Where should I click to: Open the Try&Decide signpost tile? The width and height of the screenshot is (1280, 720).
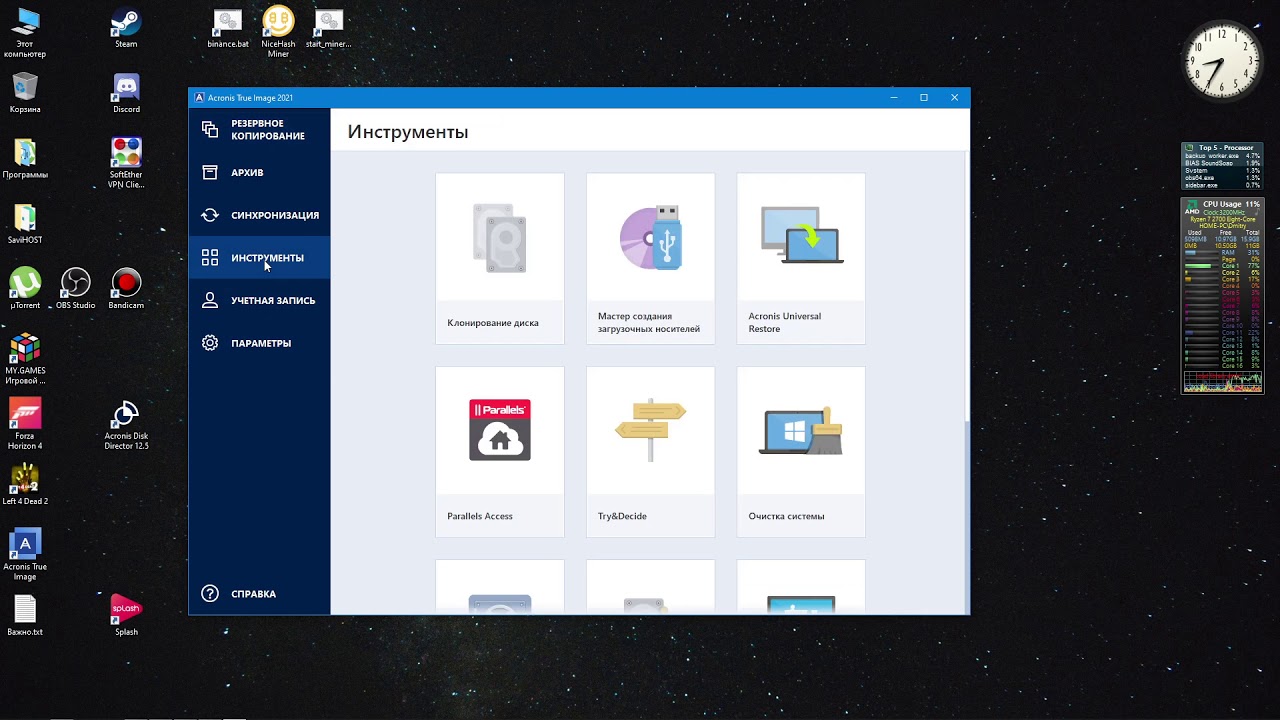pyautogui.click(x=651, y=451)
